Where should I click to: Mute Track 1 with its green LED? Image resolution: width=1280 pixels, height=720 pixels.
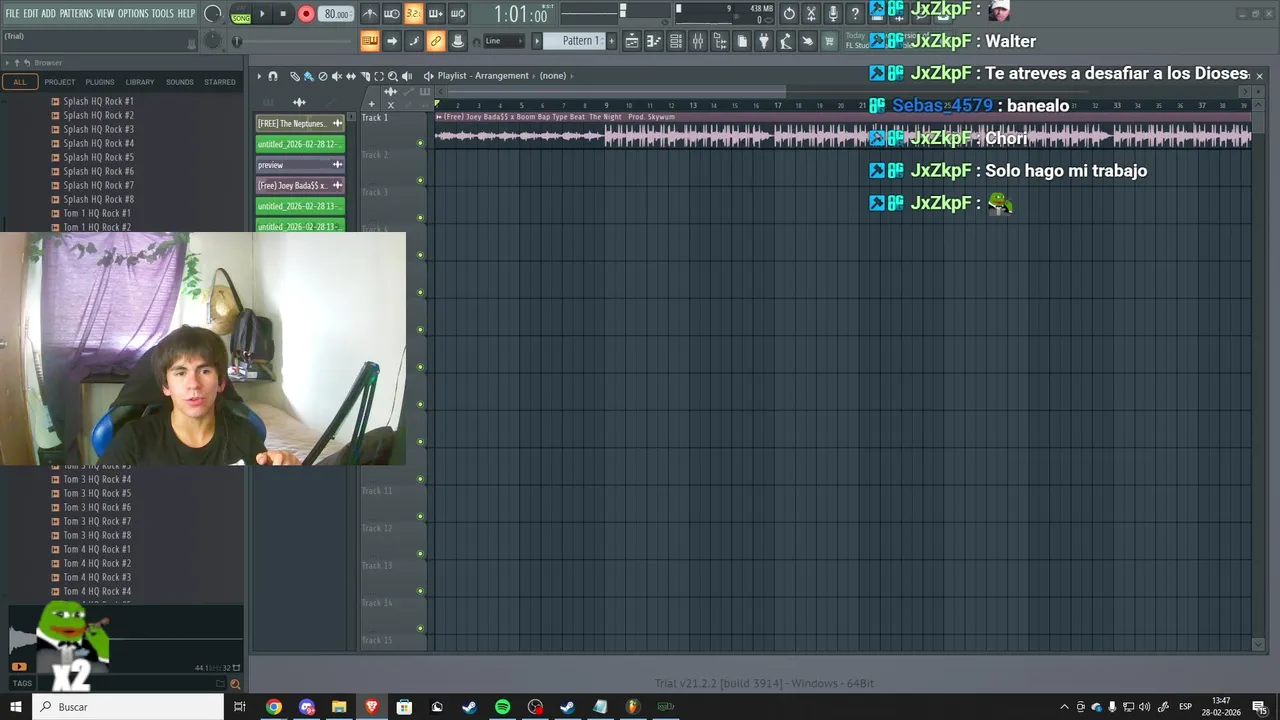pos(420,143)
